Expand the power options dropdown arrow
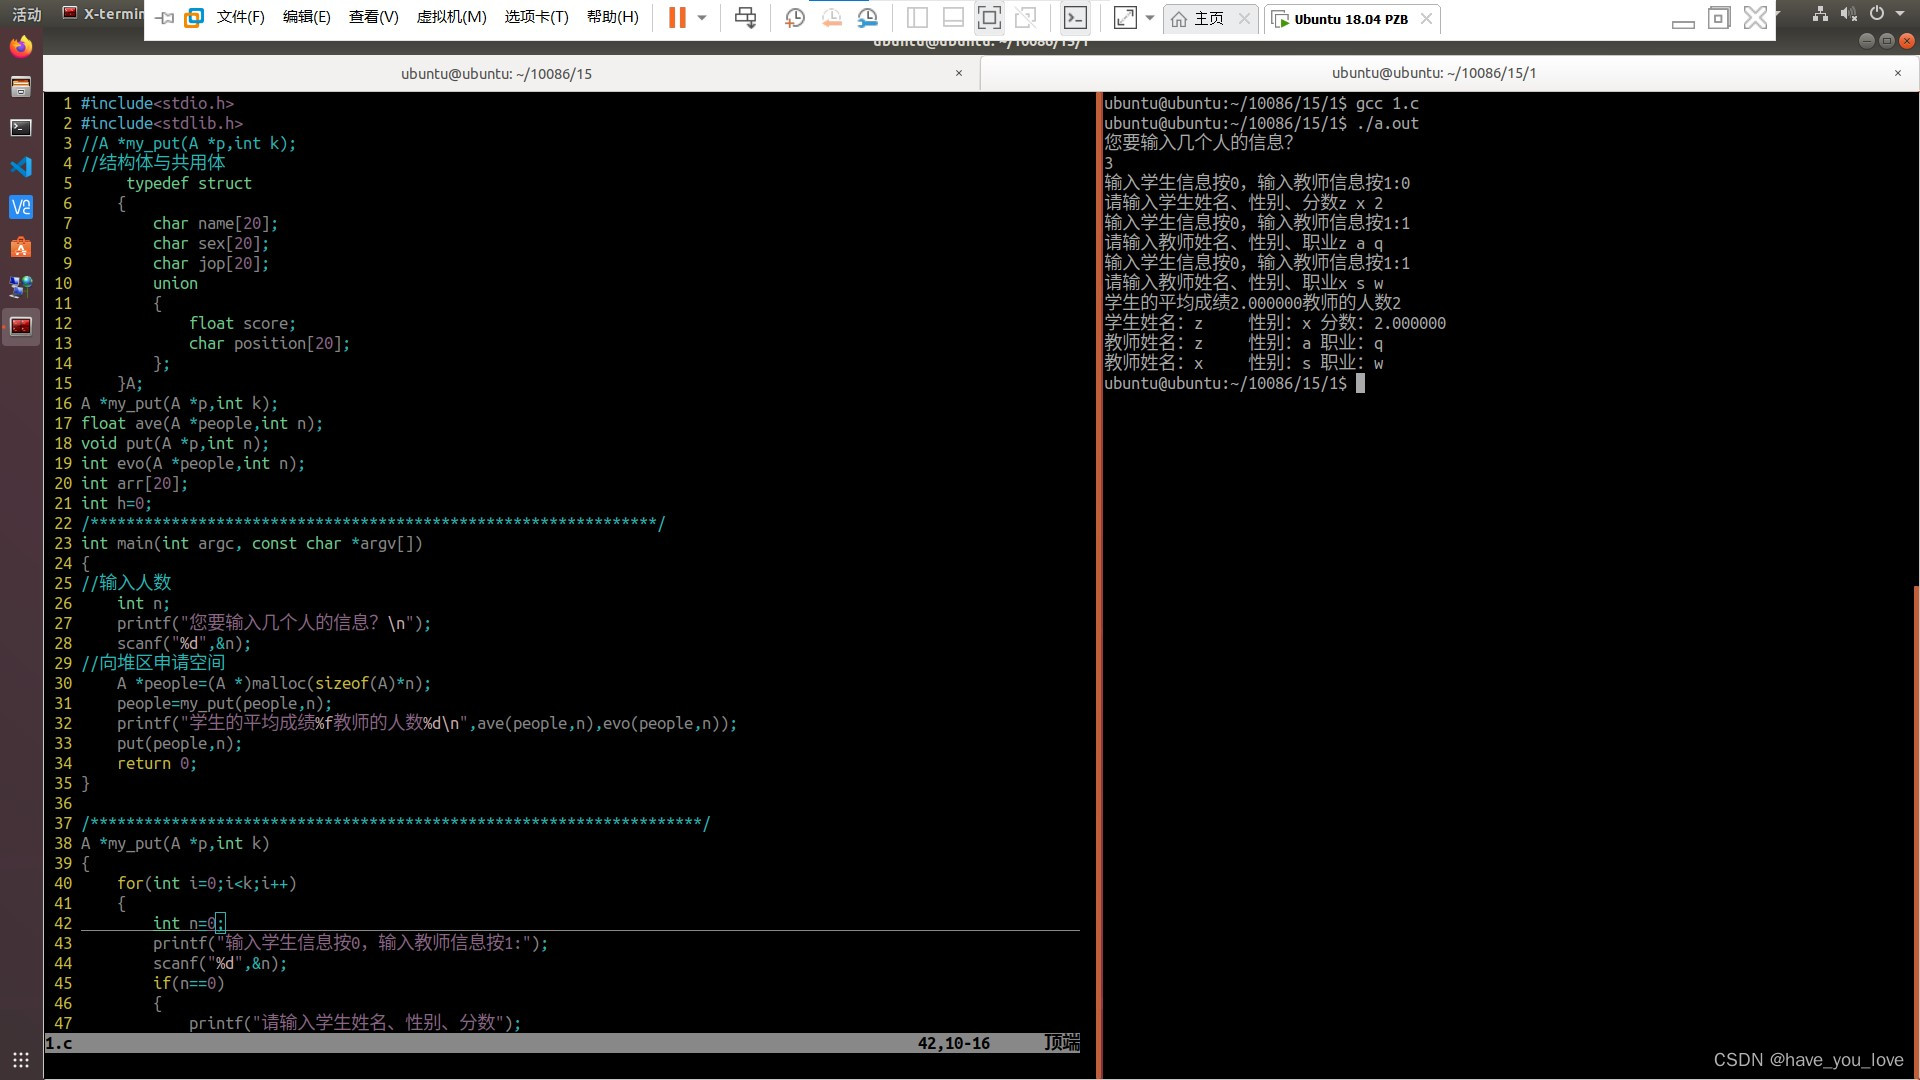The width and height of the screenshot is (1920, 1080). click(x=702, y=18)
